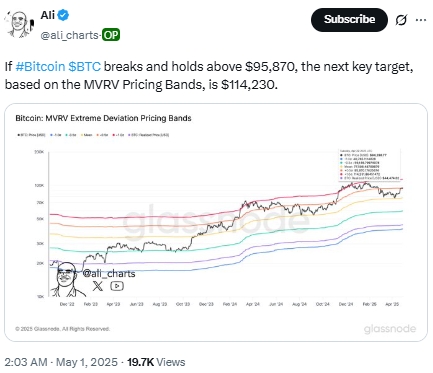Open the @ali_charts handle link
The width and height of the screenshot is (433, 373).
pos(69,35)
